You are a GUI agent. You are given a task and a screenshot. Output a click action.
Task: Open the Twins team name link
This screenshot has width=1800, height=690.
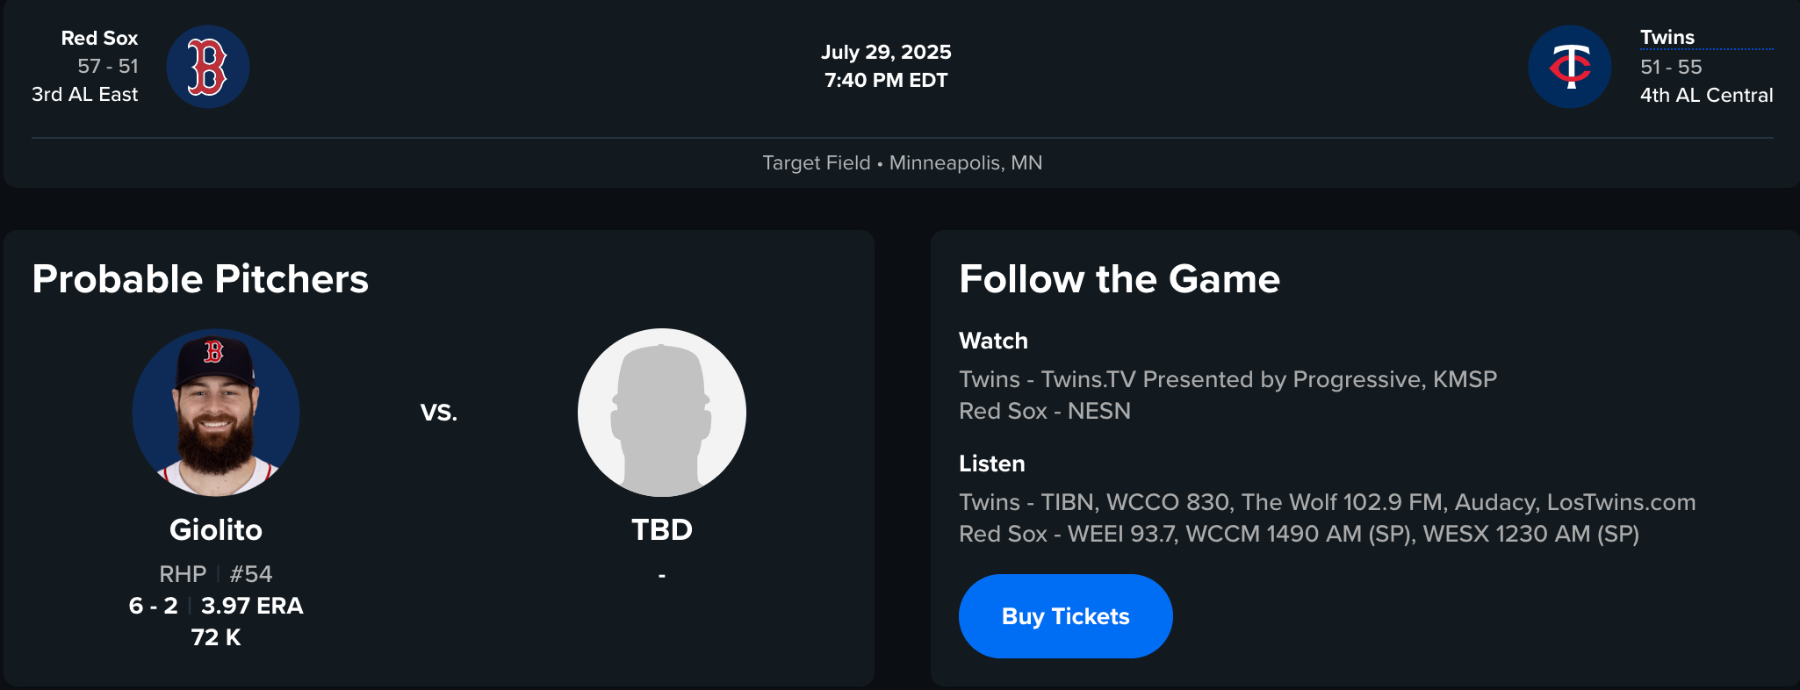[x=1667, y=38]
